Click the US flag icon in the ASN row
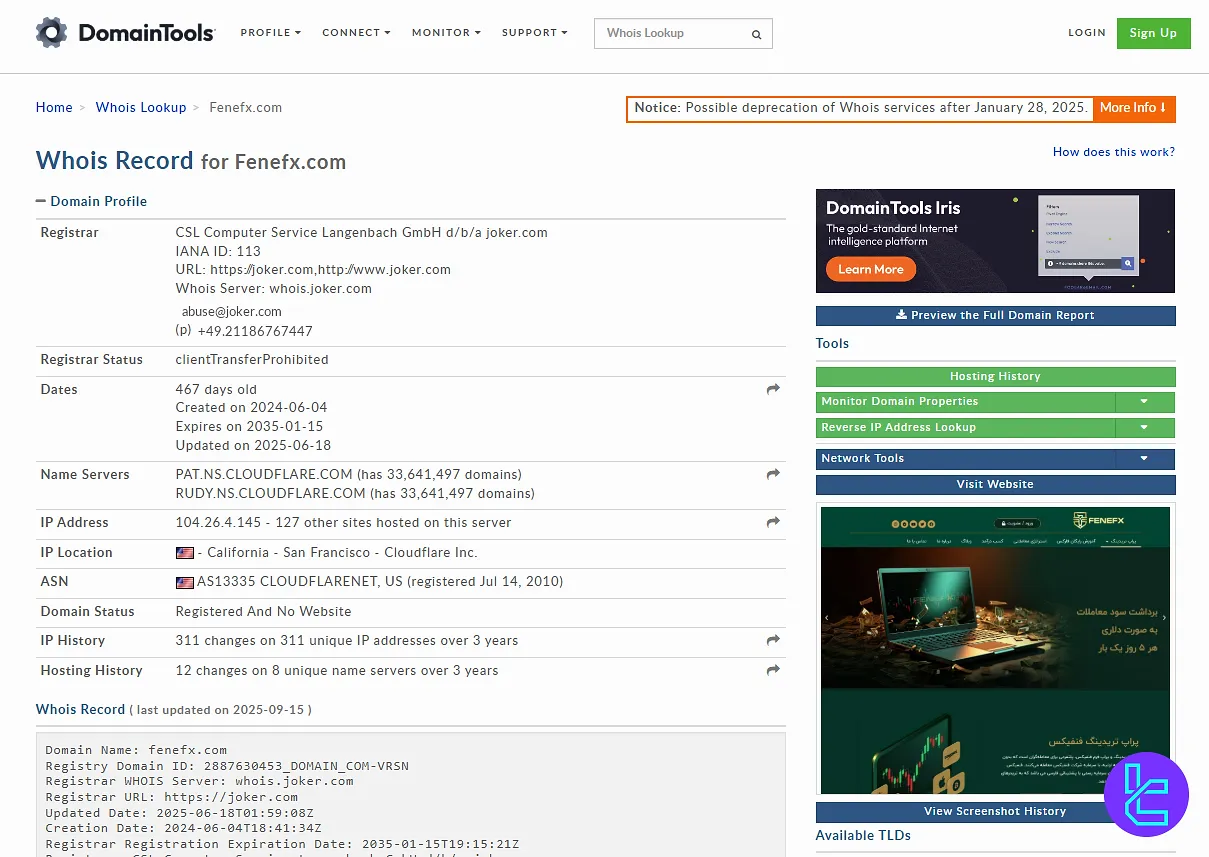This screenshot has height=857, width=1209. [x=185, y=581]
